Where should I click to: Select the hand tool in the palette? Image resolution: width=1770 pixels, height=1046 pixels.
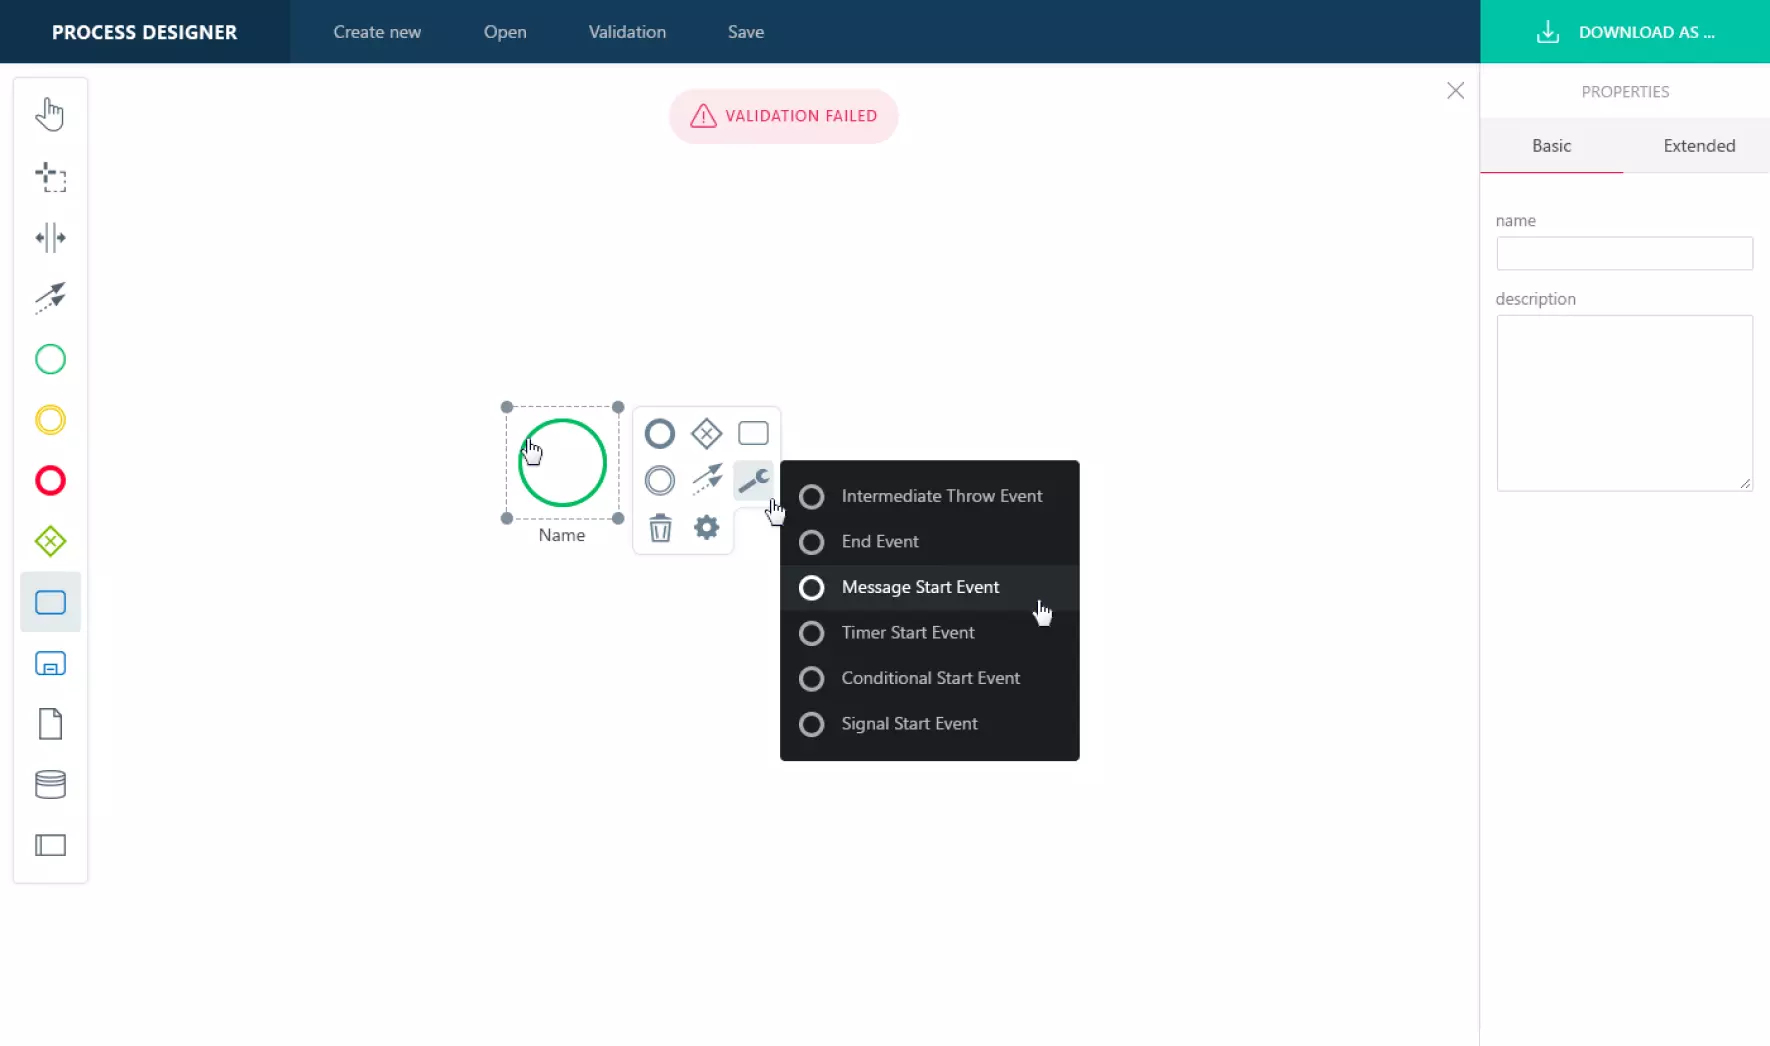(x=50, y=115)
